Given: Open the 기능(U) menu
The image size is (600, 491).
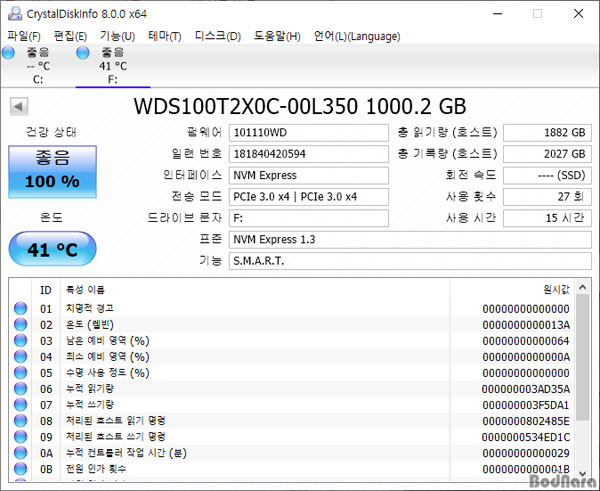Looking at the screenshot, I should 117,36.
